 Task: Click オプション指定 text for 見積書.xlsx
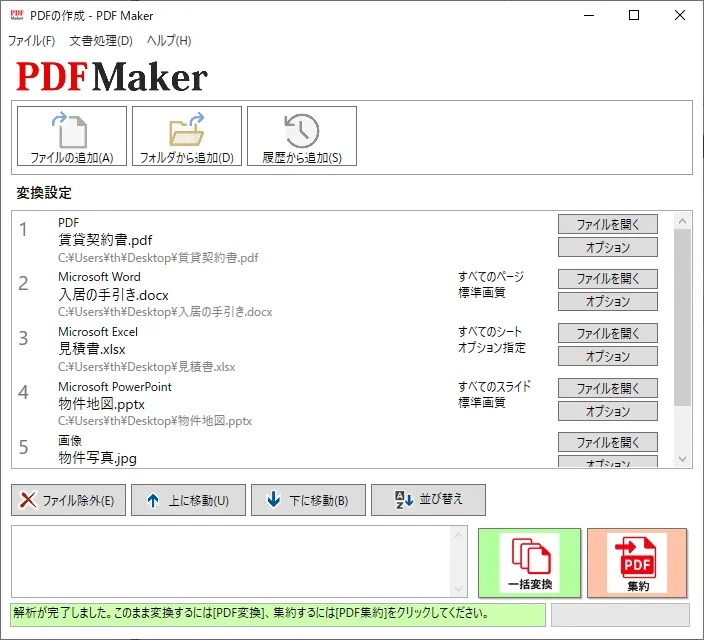(492, 348)
